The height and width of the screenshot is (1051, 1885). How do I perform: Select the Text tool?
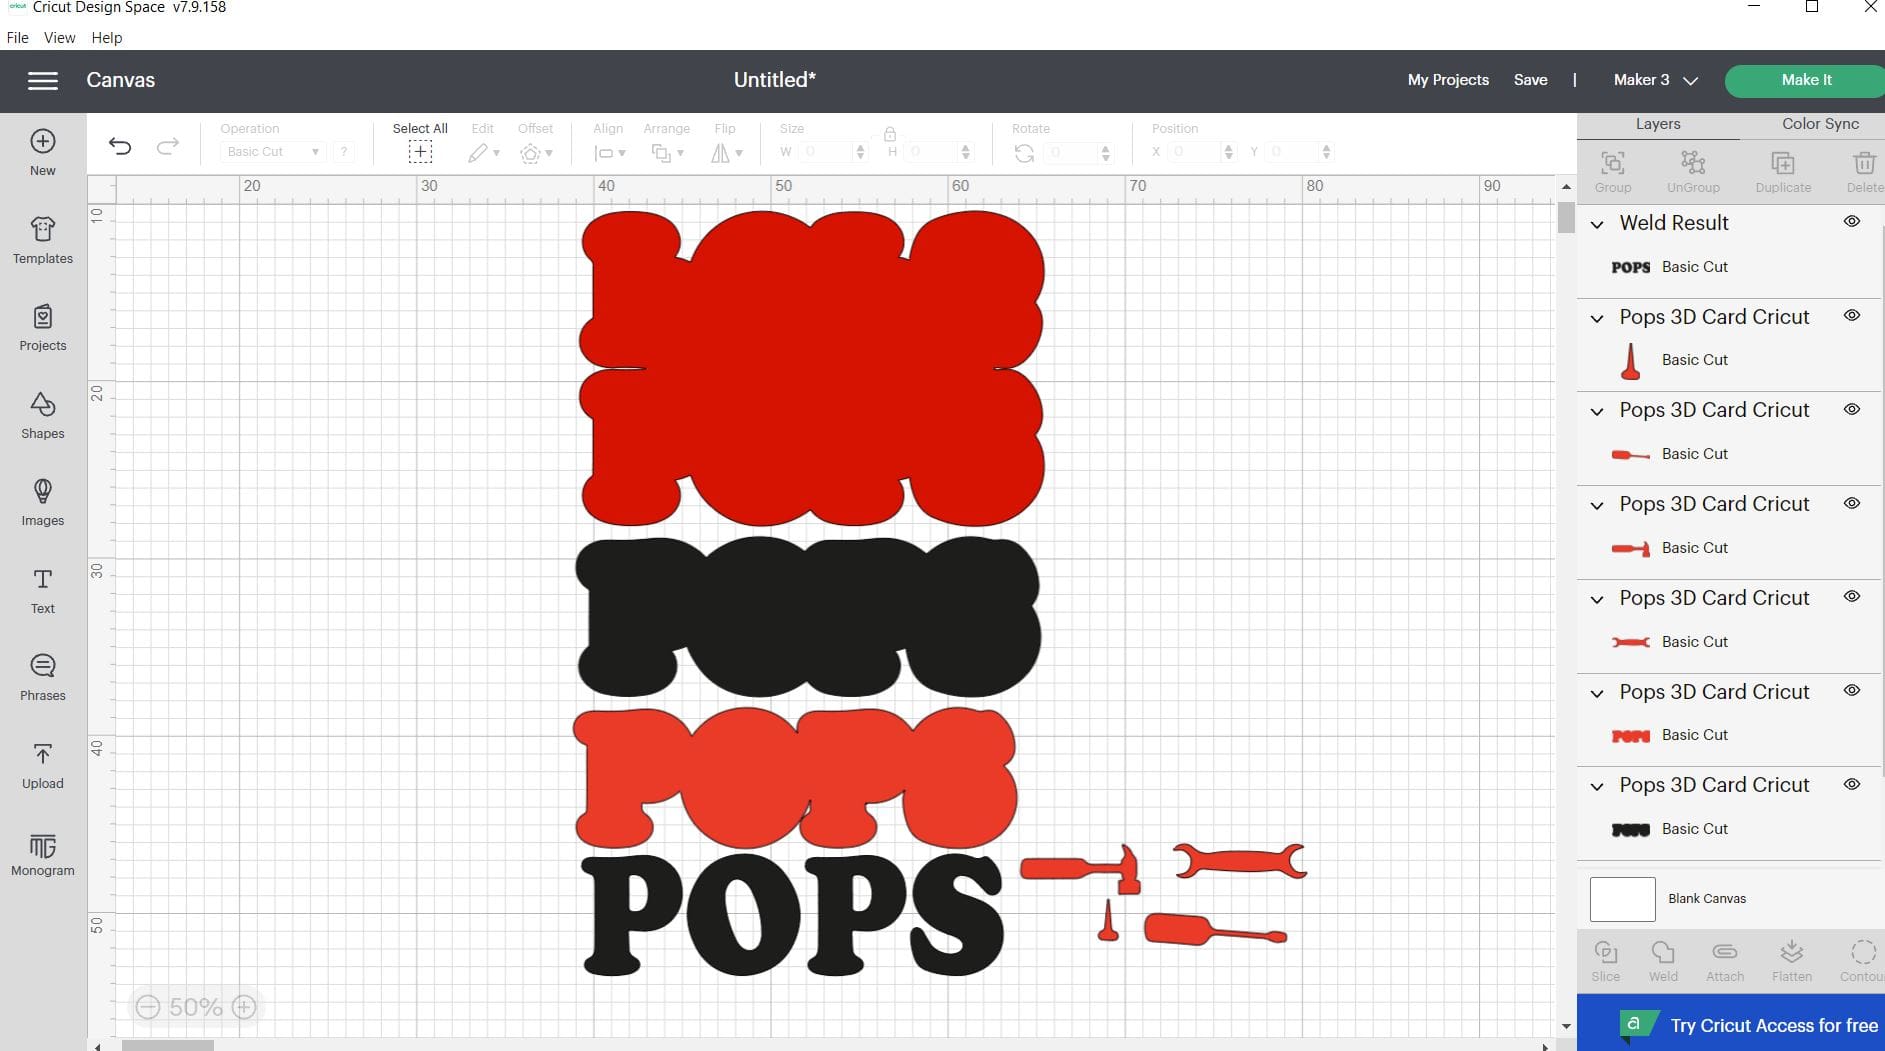pyautogui.click(x=42, y=591)
